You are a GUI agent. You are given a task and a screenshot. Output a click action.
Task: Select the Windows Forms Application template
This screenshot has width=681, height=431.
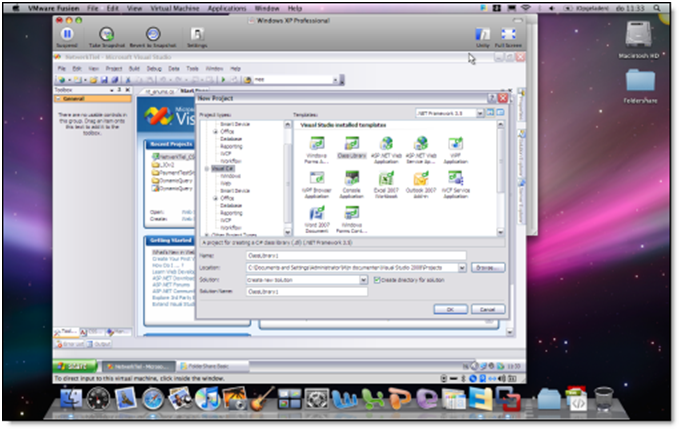click(317, 149)
